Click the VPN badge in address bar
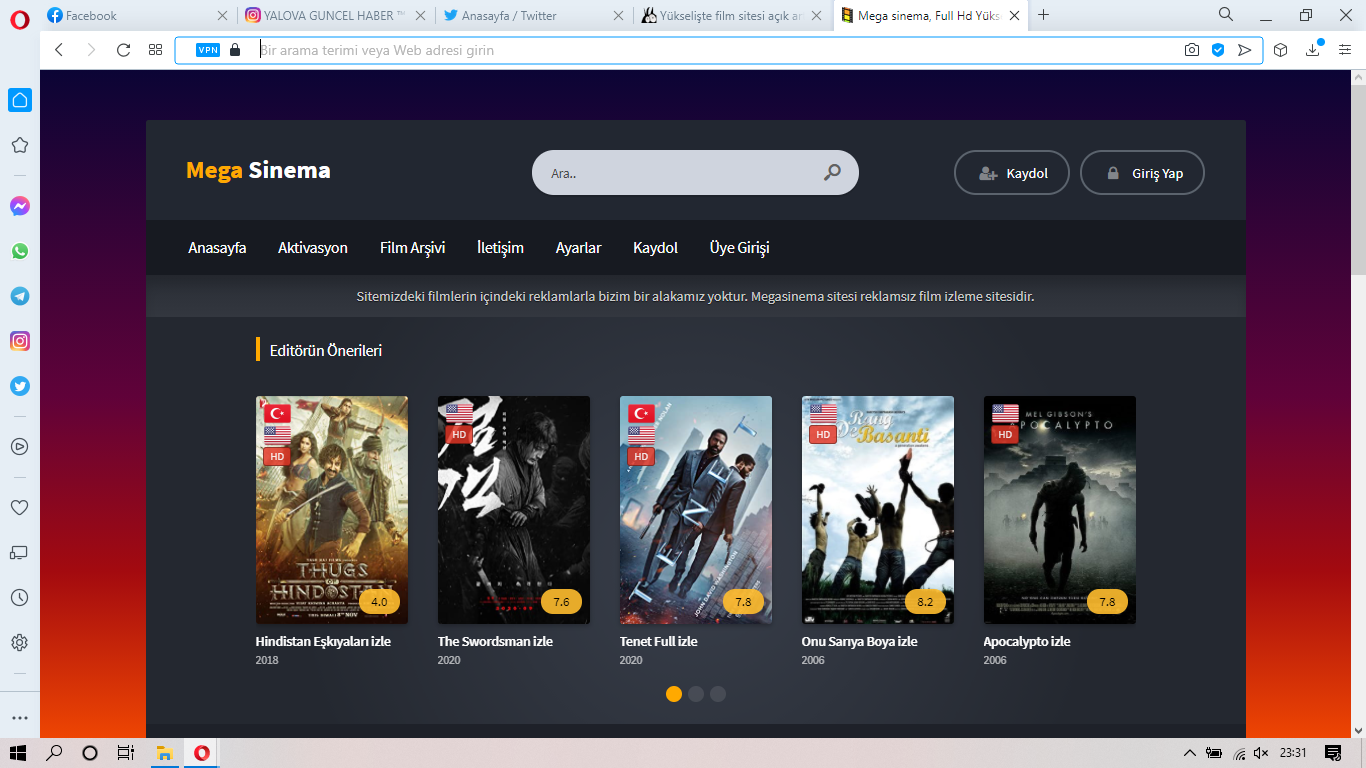Viewport: 1366px width, 768px height. (208, 50)
